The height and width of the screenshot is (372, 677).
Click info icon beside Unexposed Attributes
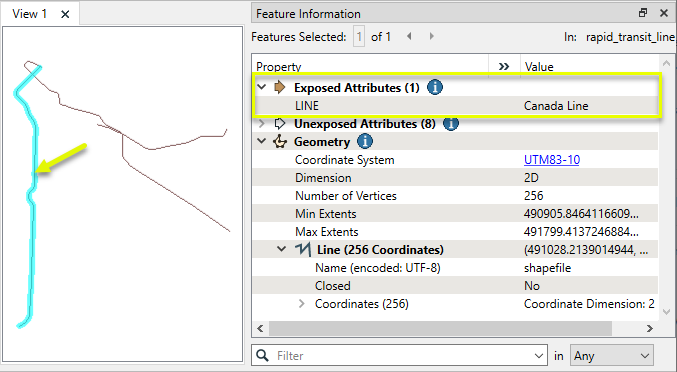pyautogui.click(x=451, y=124)
